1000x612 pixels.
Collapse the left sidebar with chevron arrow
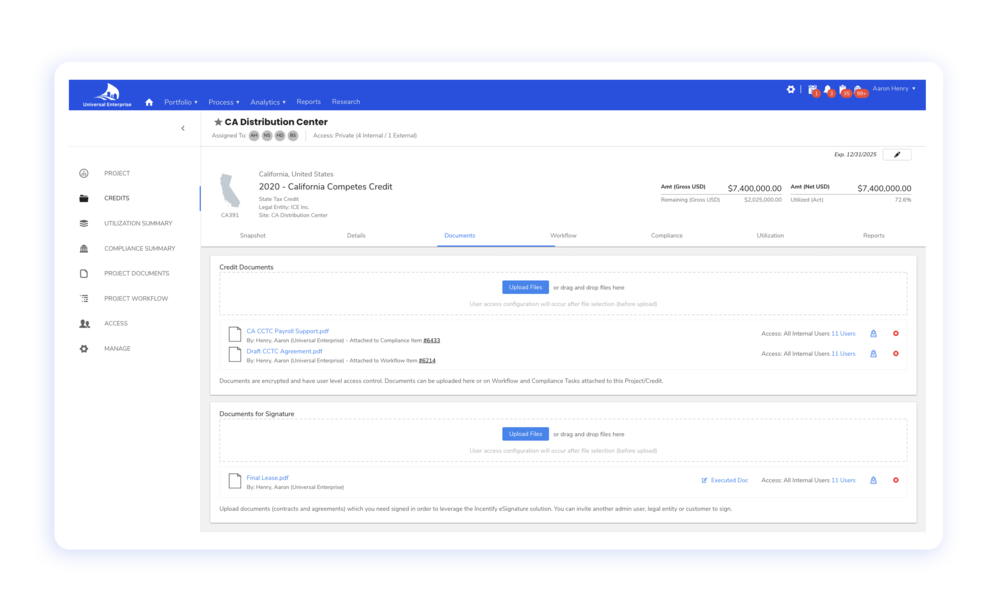pos(182,128)
